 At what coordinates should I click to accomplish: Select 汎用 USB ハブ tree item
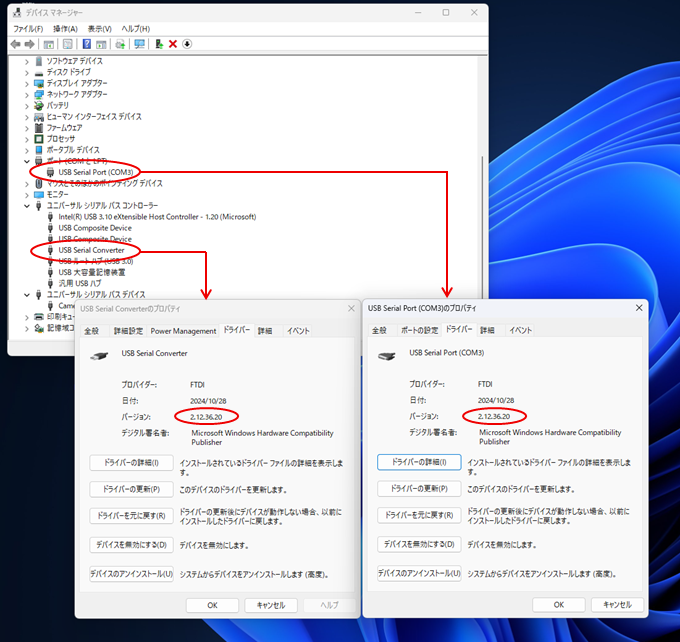(x=80, y=283)
